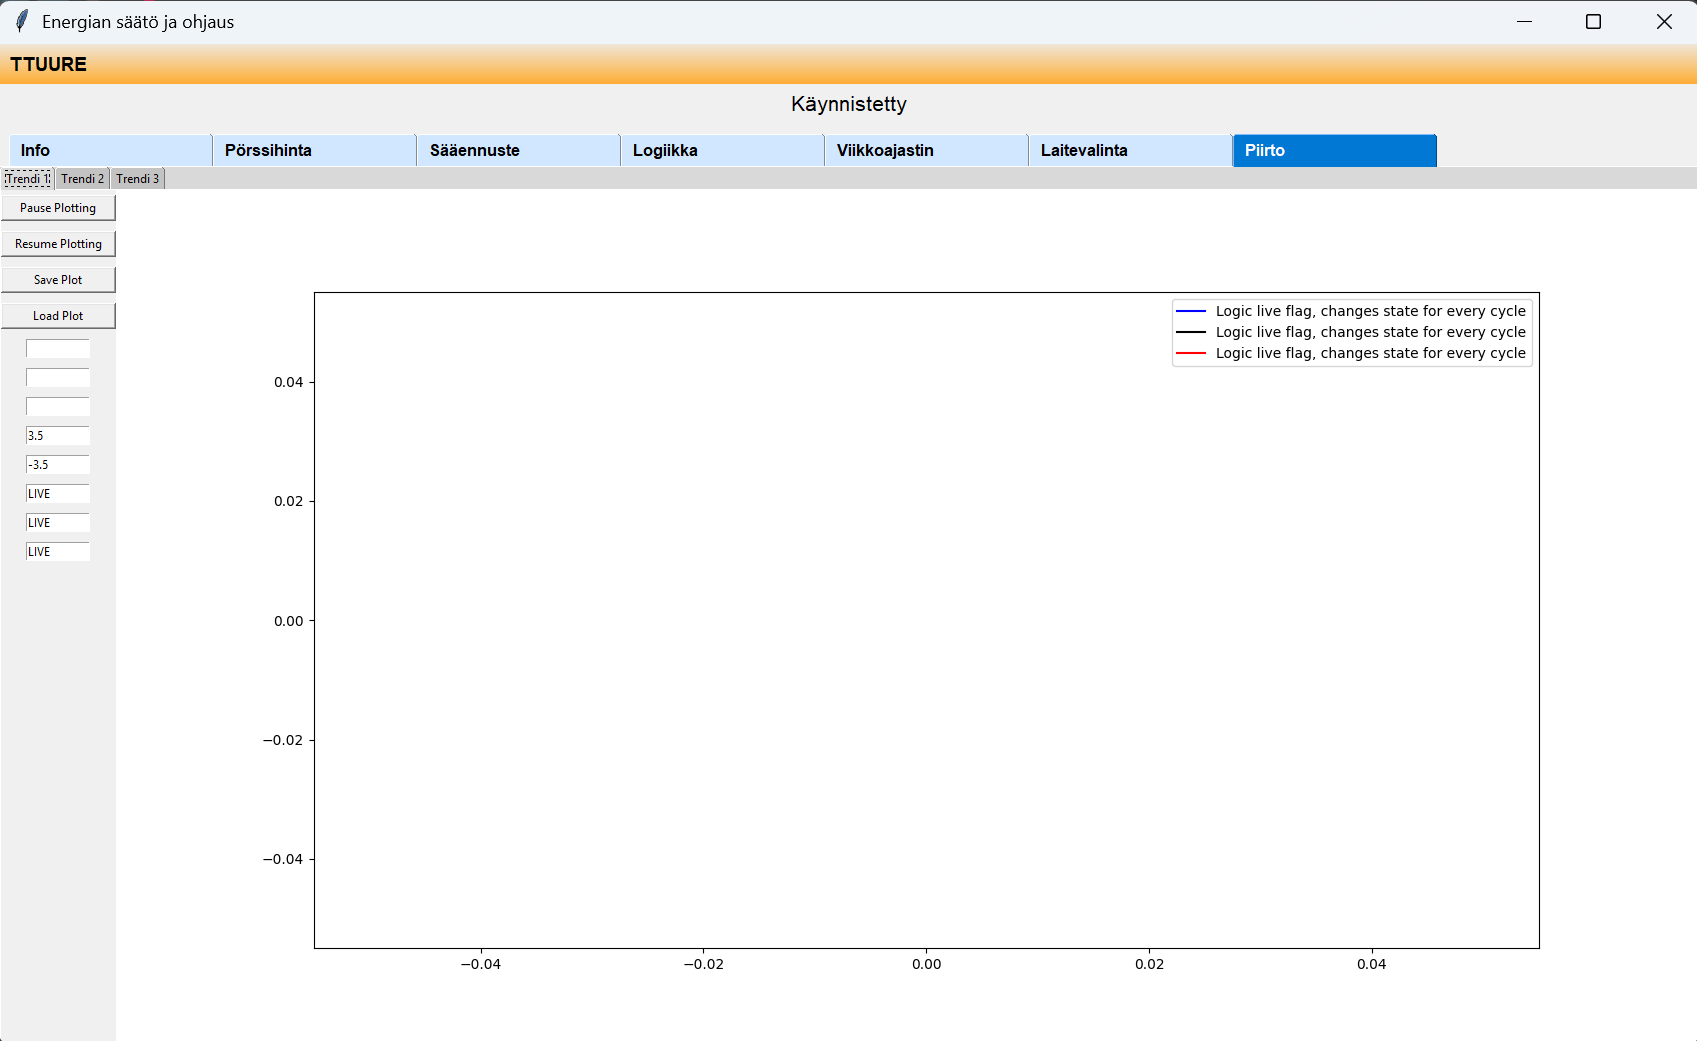The image size is (1697, 1041).
Task: Select the Piirto tab
Action: tap(1334, 150)
